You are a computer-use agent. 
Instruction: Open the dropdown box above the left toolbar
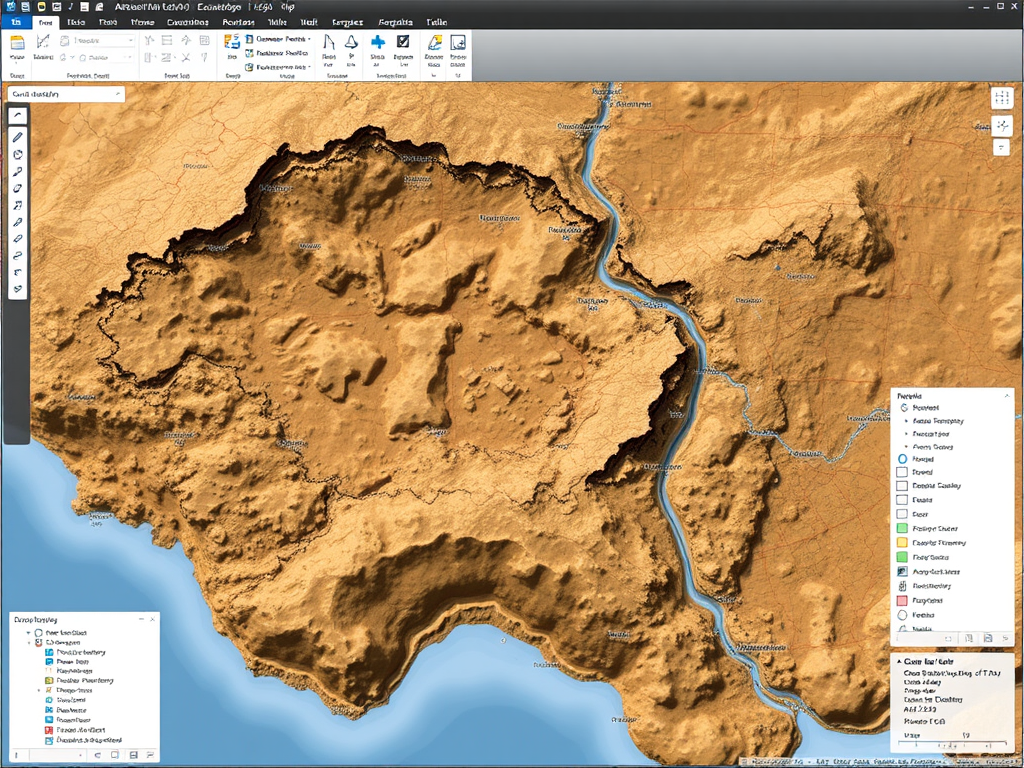(65, 94)
